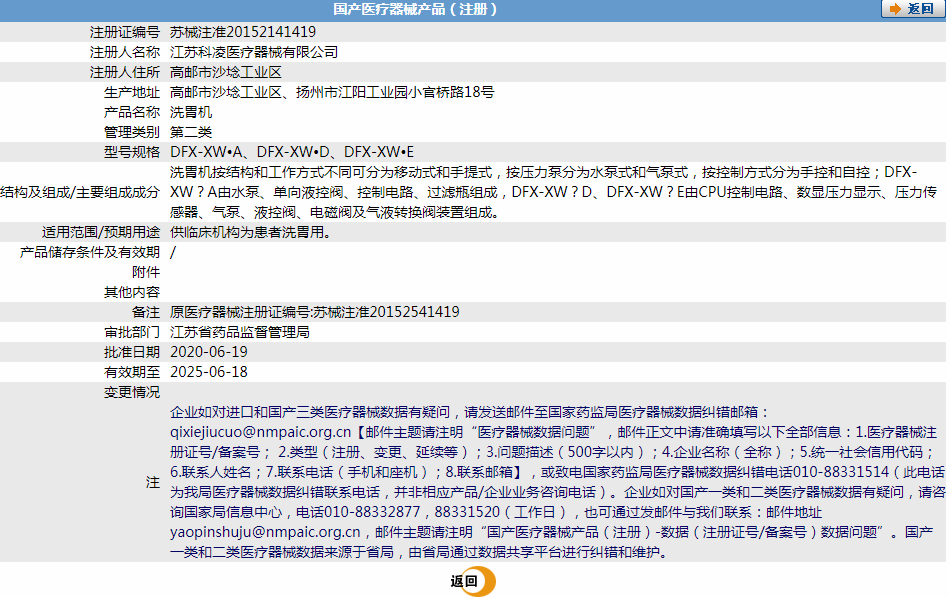Click the product name 洗胃机
949x597 pixels.
(x=191, y=112)
